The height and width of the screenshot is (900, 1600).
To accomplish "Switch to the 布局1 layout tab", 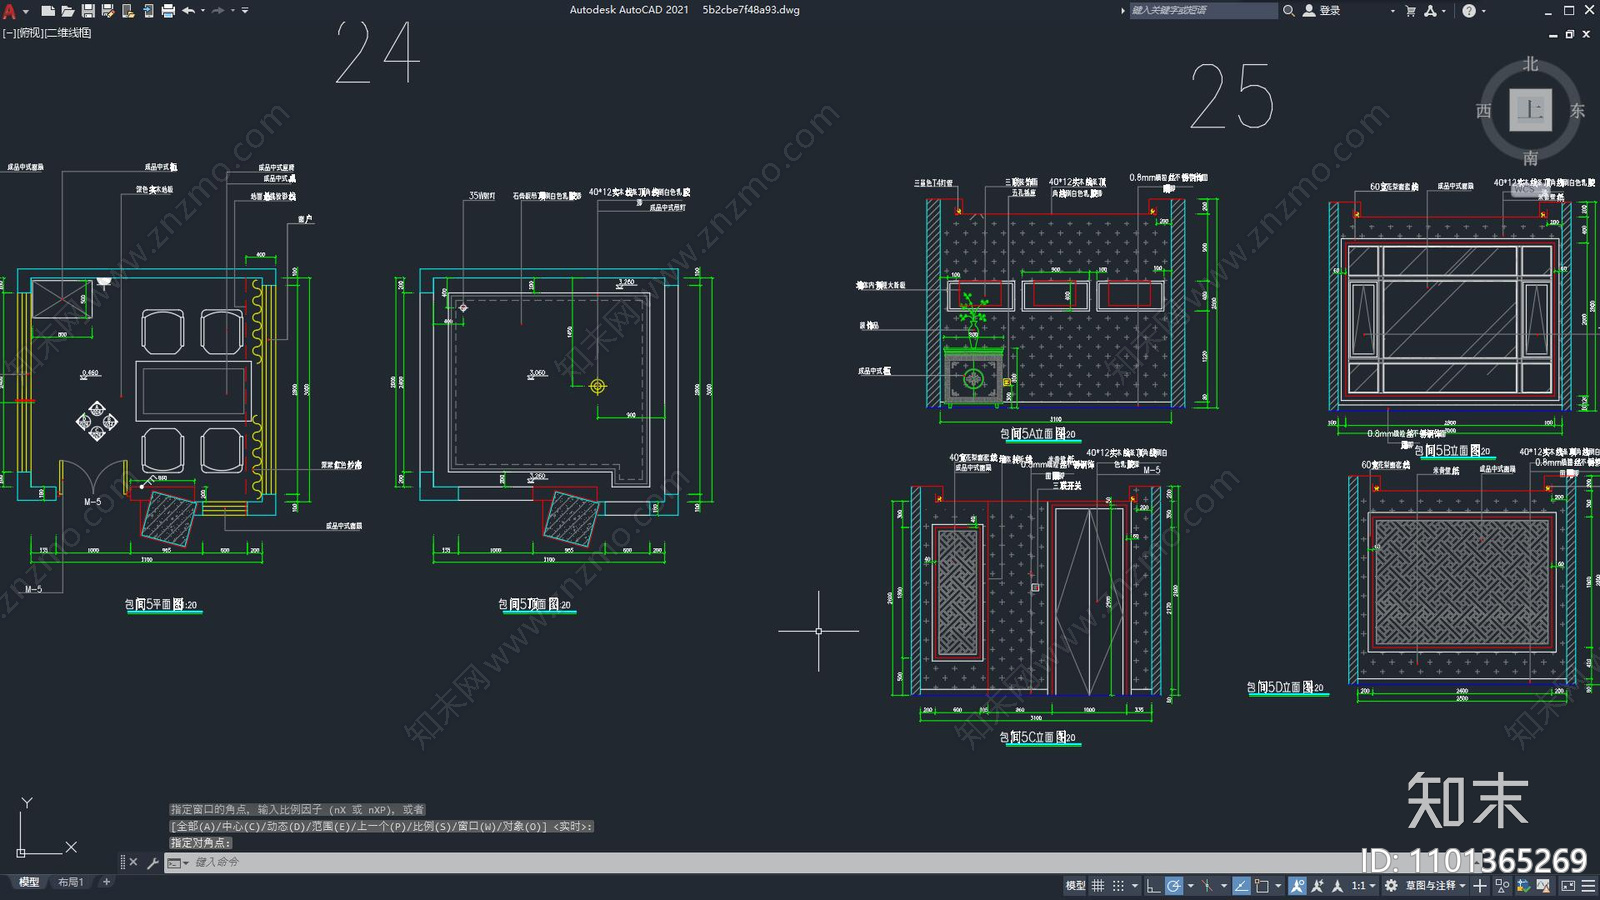I will click(x=70, y=882).
